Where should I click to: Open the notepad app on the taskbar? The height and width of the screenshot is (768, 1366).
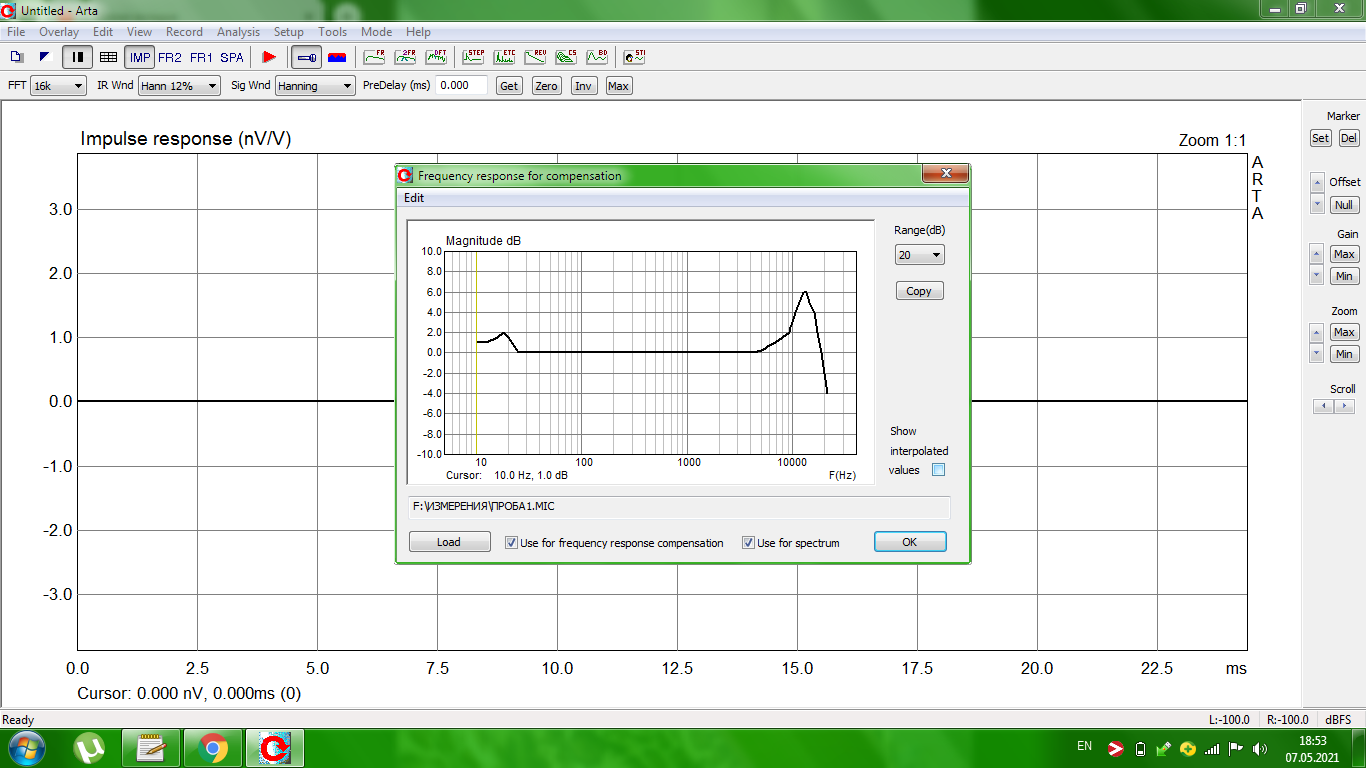click(151, 748)
